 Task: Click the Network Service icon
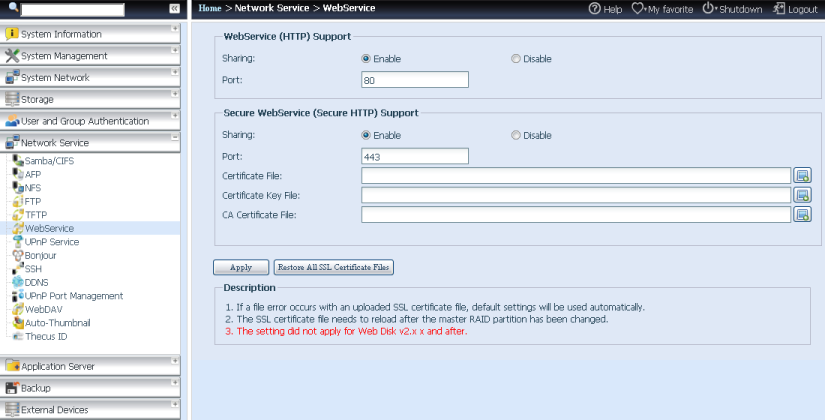point(12,143)
